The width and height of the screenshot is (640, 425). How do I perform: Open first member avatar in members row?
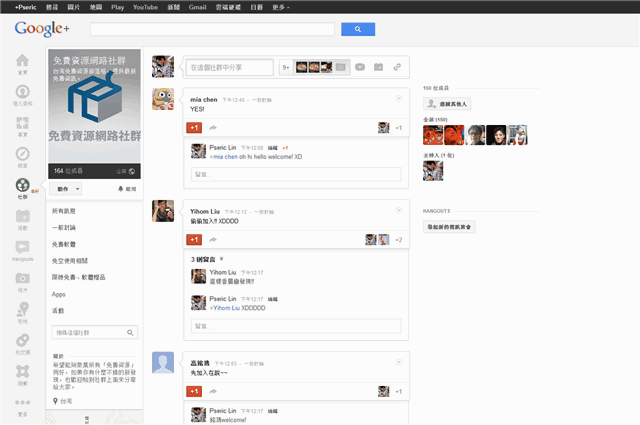[433, 135]
